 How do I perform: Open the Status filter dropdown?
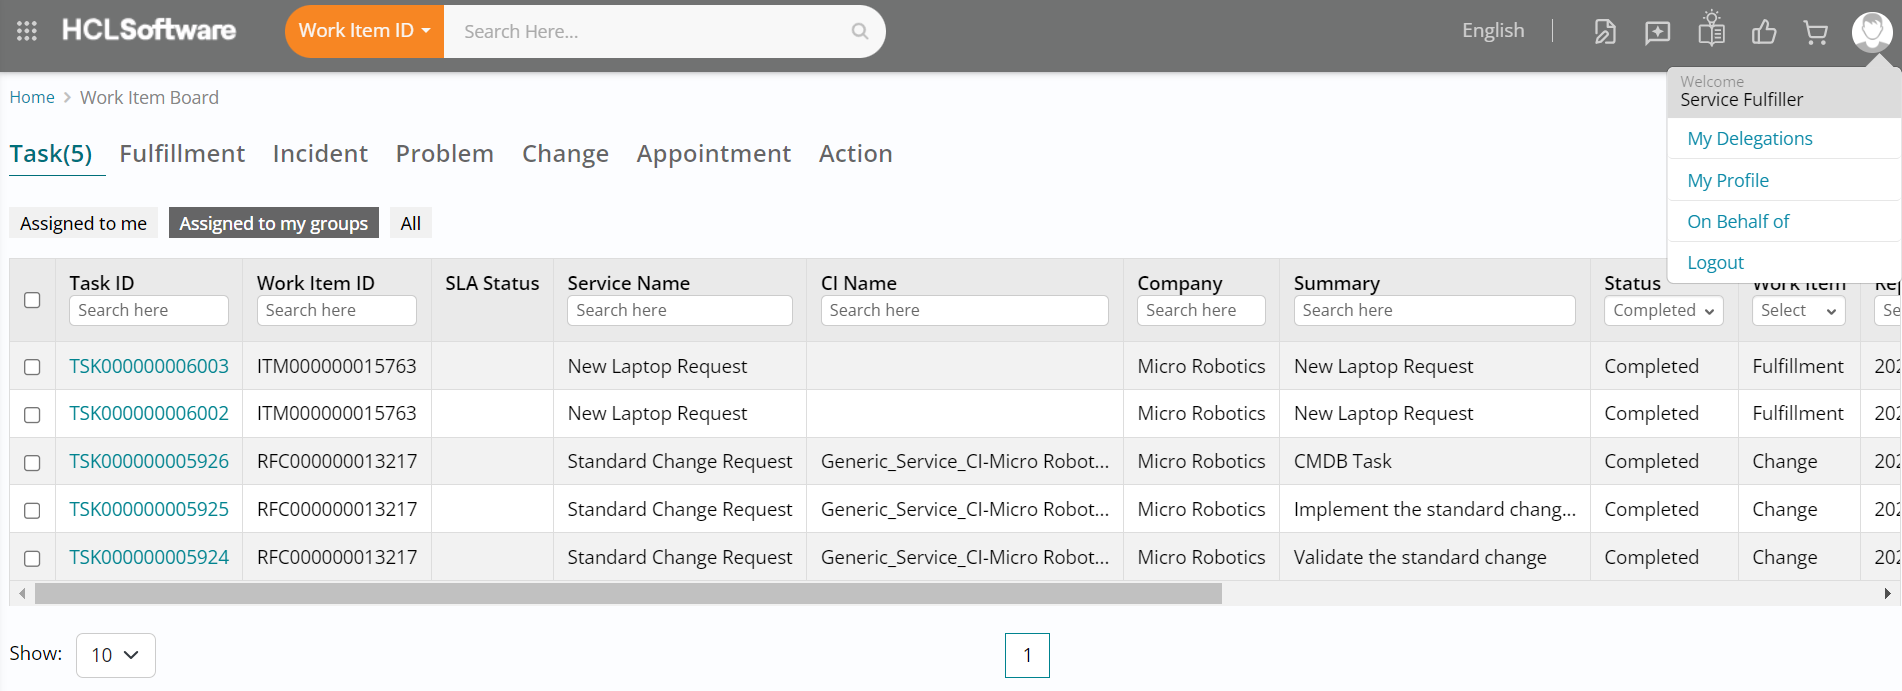coord(1663,311)
